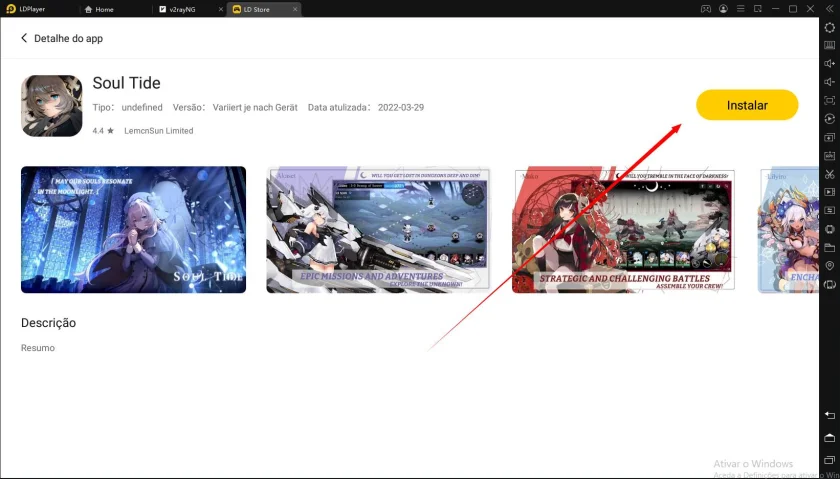Tap the Android home button
The height and width of the screenshot is (479, 840).
pos(829,438)
